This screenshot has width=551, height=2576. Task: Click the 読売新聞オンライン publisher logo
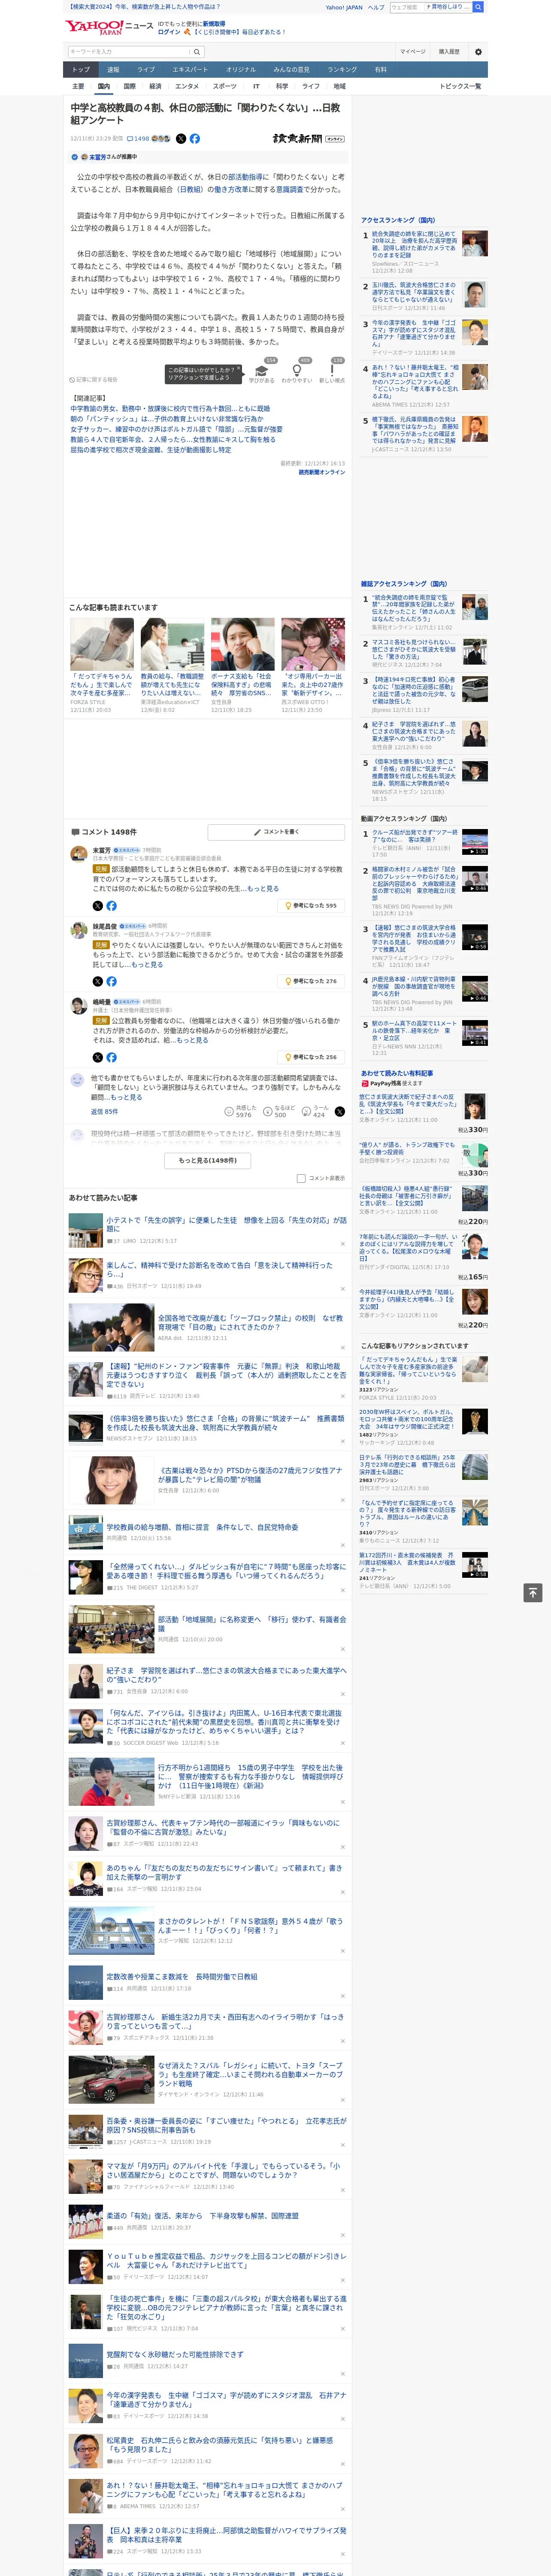coord(308,139)
